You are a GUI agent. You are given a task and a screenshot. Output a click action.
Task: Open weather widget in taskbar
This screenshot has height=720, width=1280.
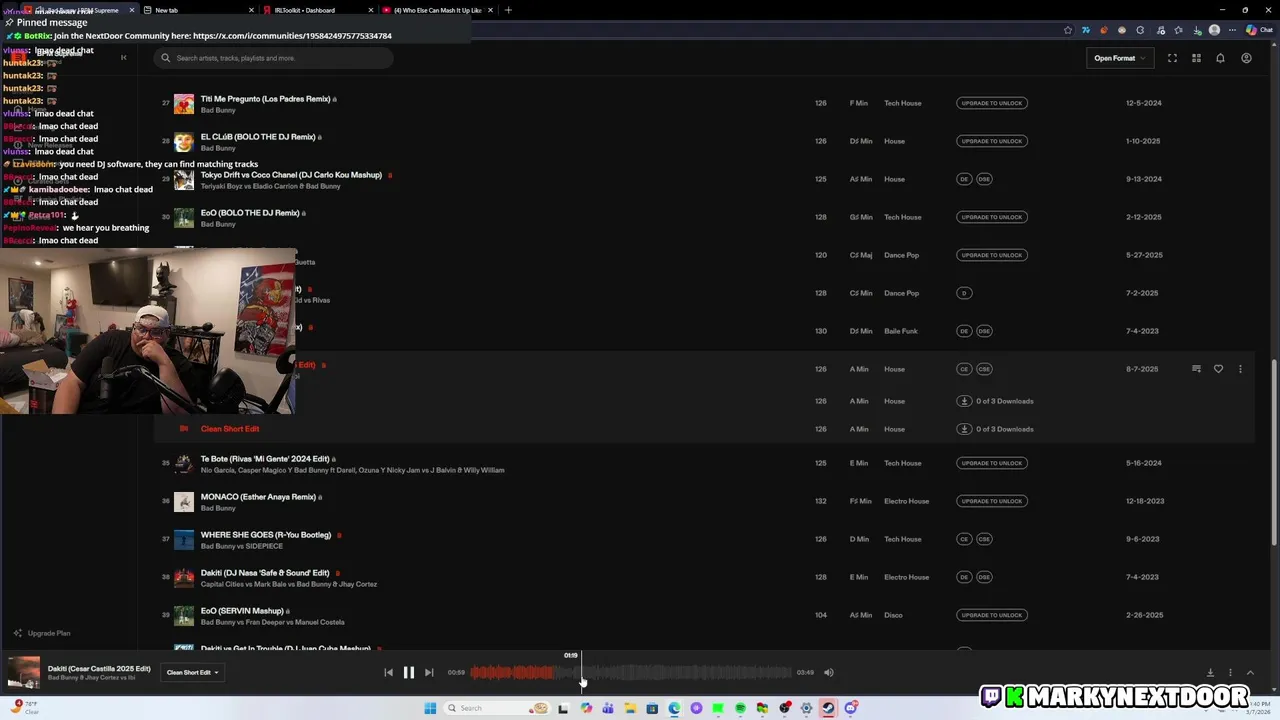pos(25,707)
